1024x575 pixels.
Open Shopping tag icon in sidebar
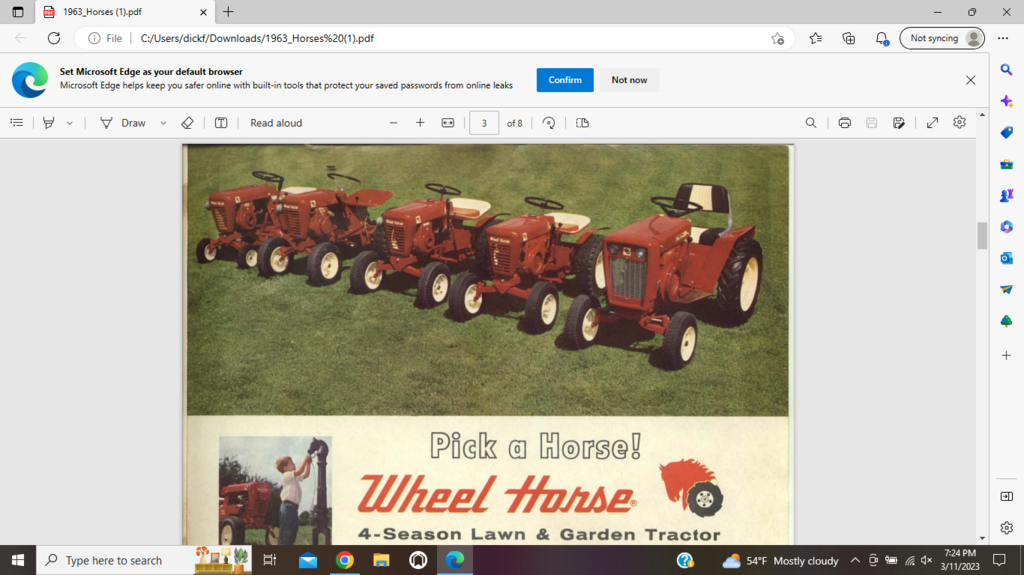(x=1006, y=132)
